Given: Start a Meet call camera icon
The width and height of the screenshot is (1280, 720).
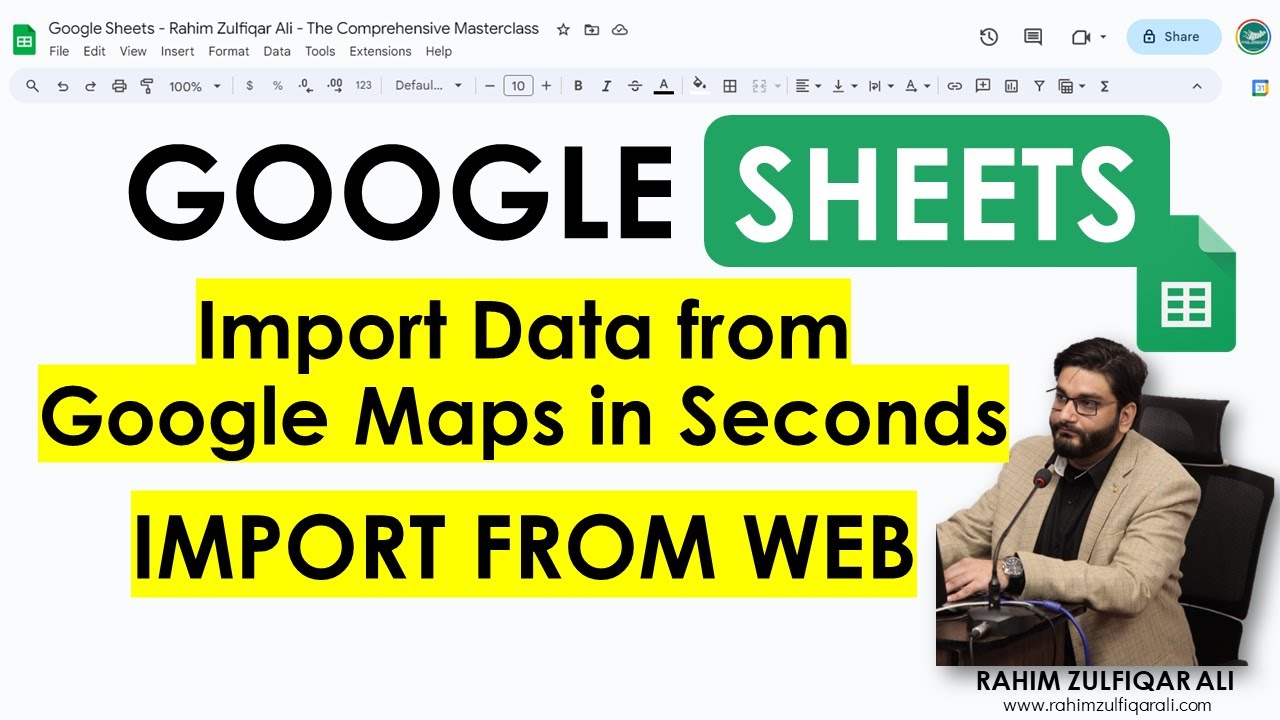Looking at the screenshot, I should (x=1080, y=37).
